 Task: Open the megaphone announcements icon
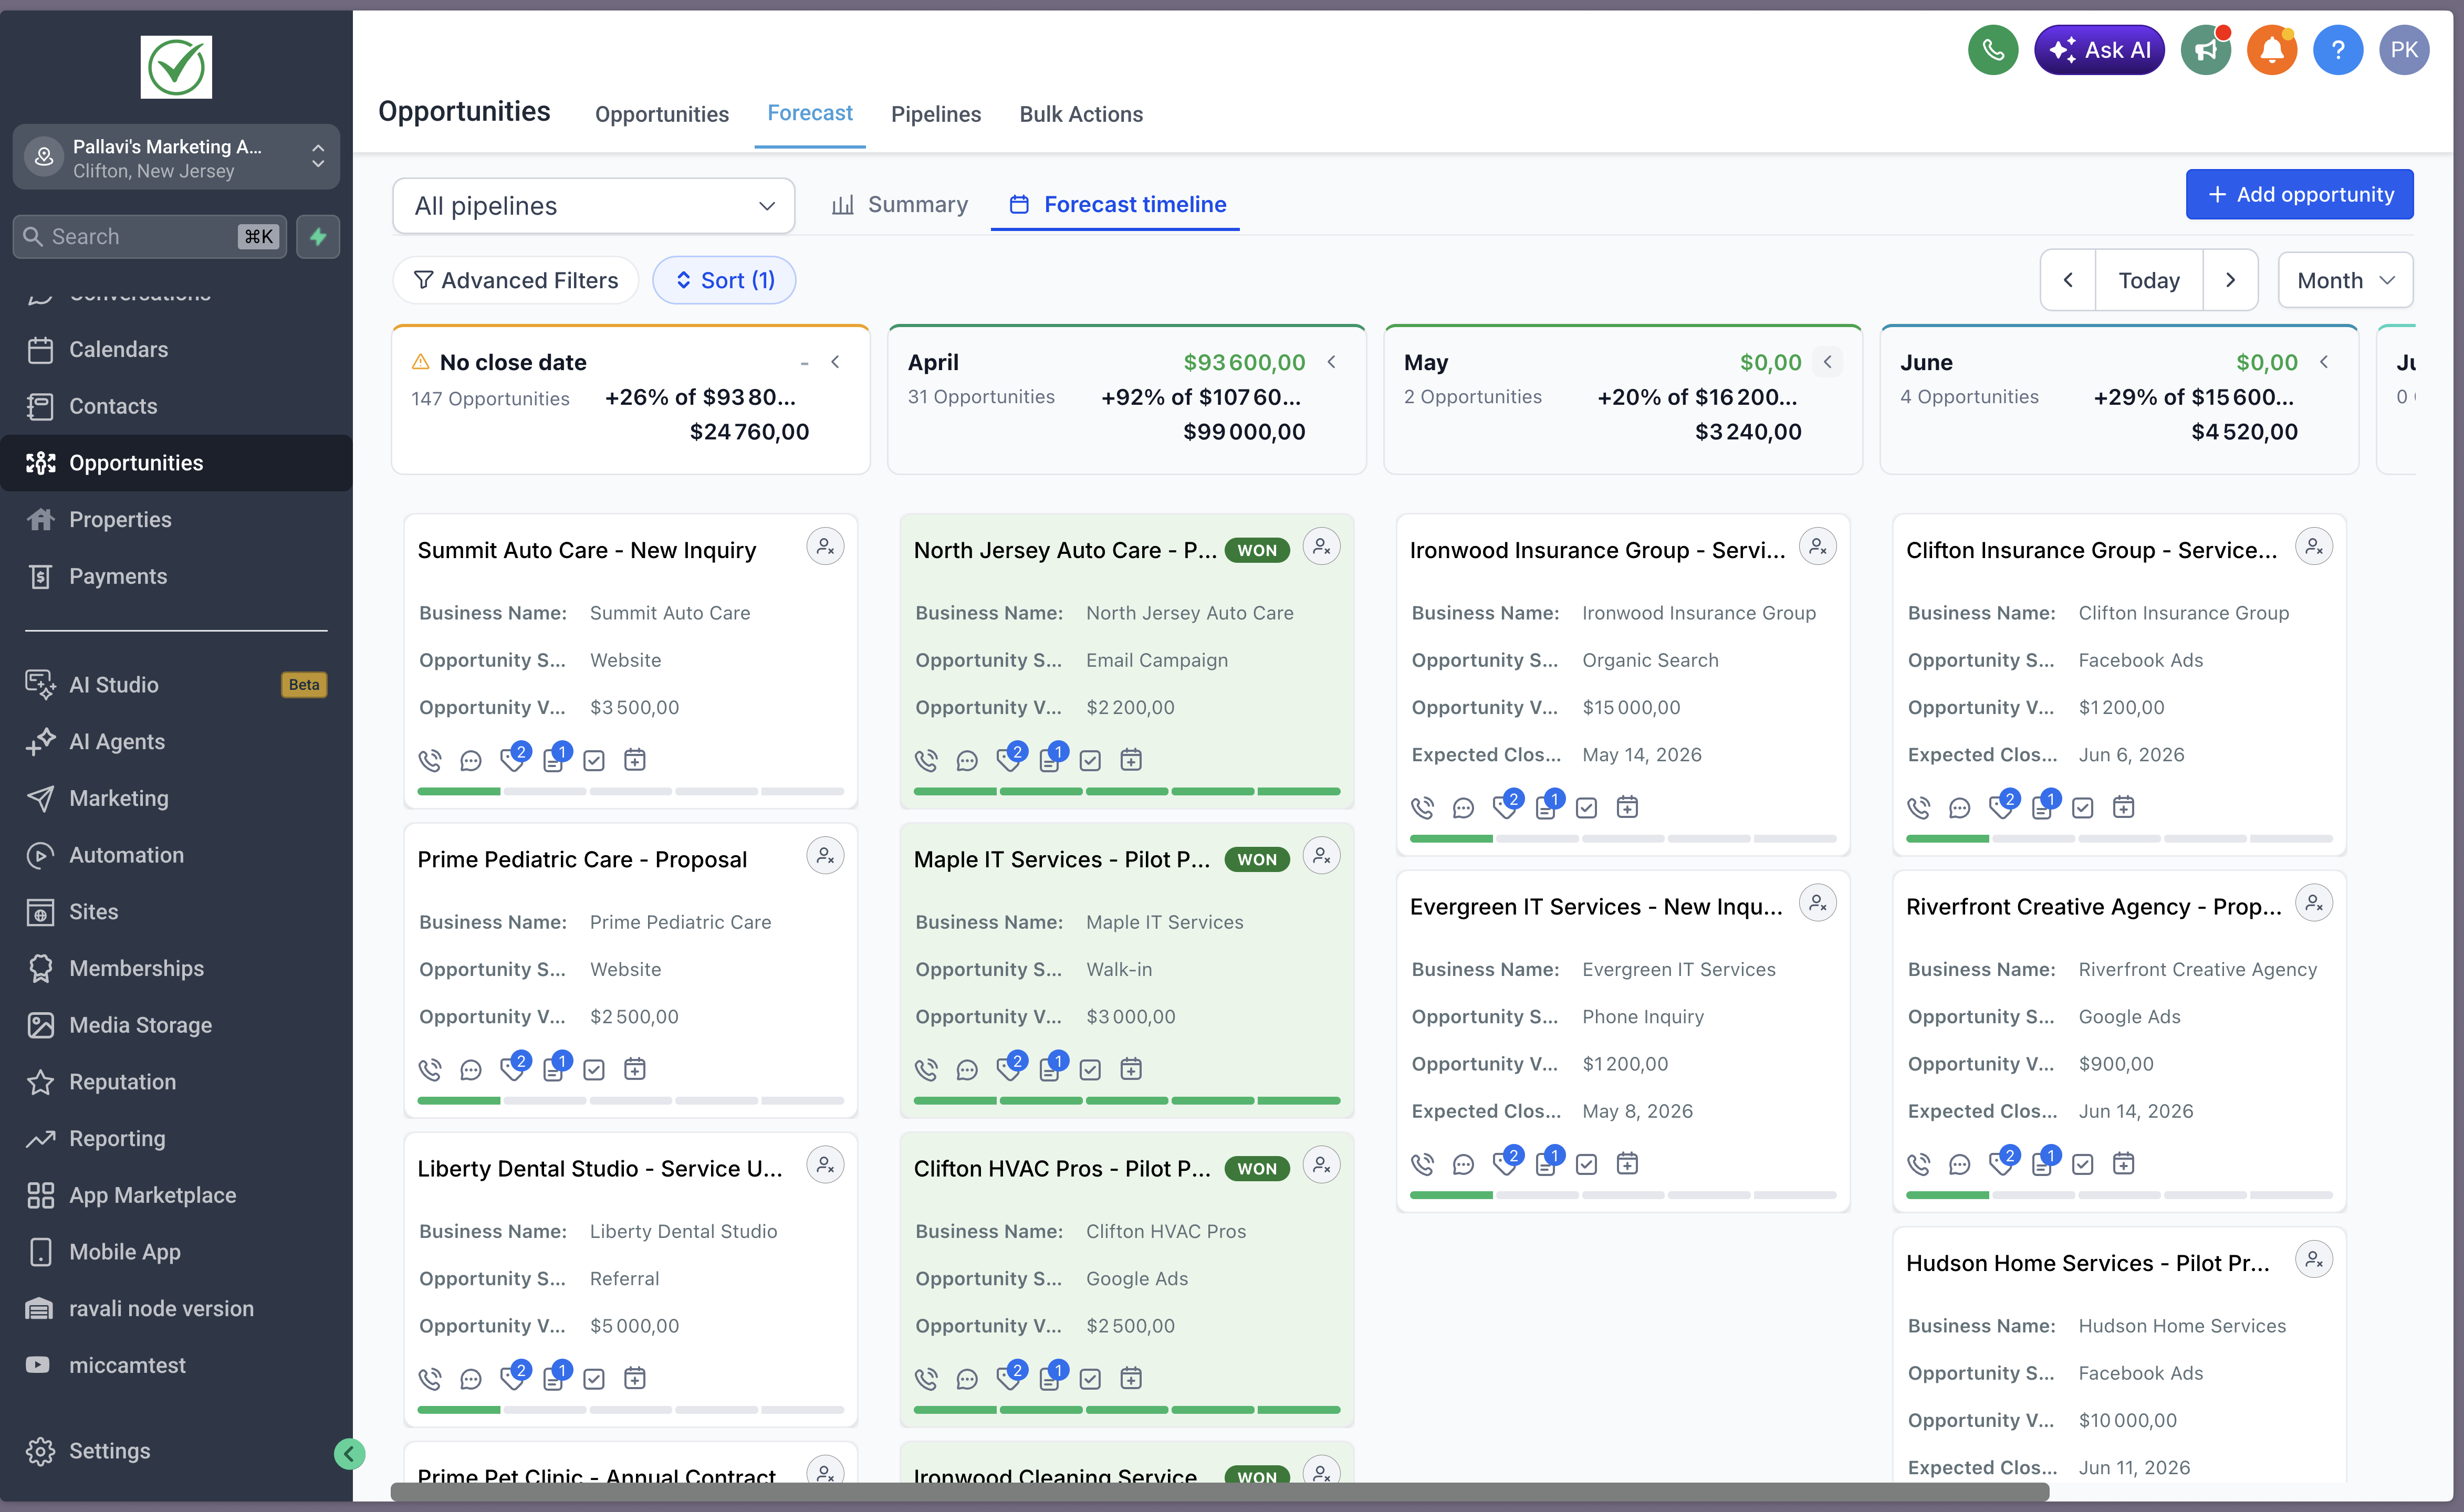pyautogui.click(x=2205, y=50)
